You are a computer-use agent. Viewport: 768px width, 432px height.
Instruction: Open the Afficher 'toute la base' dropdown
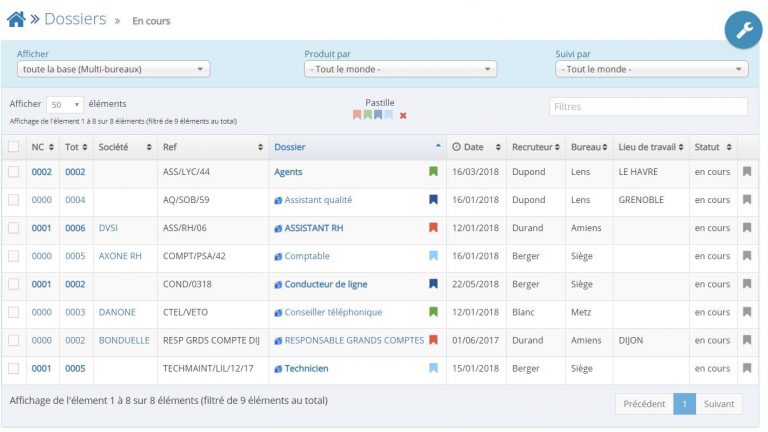pos(113,69)
